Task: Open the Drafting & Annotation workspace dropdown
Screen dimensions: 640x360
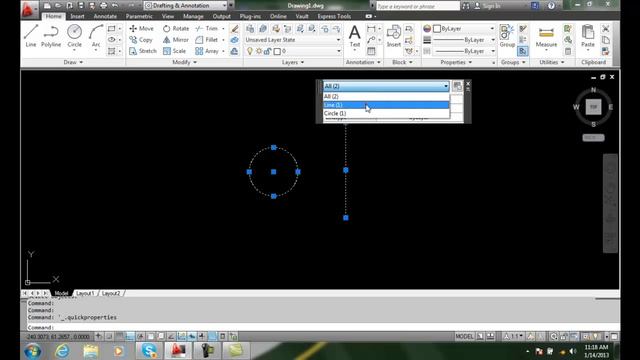Action: [185, 6]
